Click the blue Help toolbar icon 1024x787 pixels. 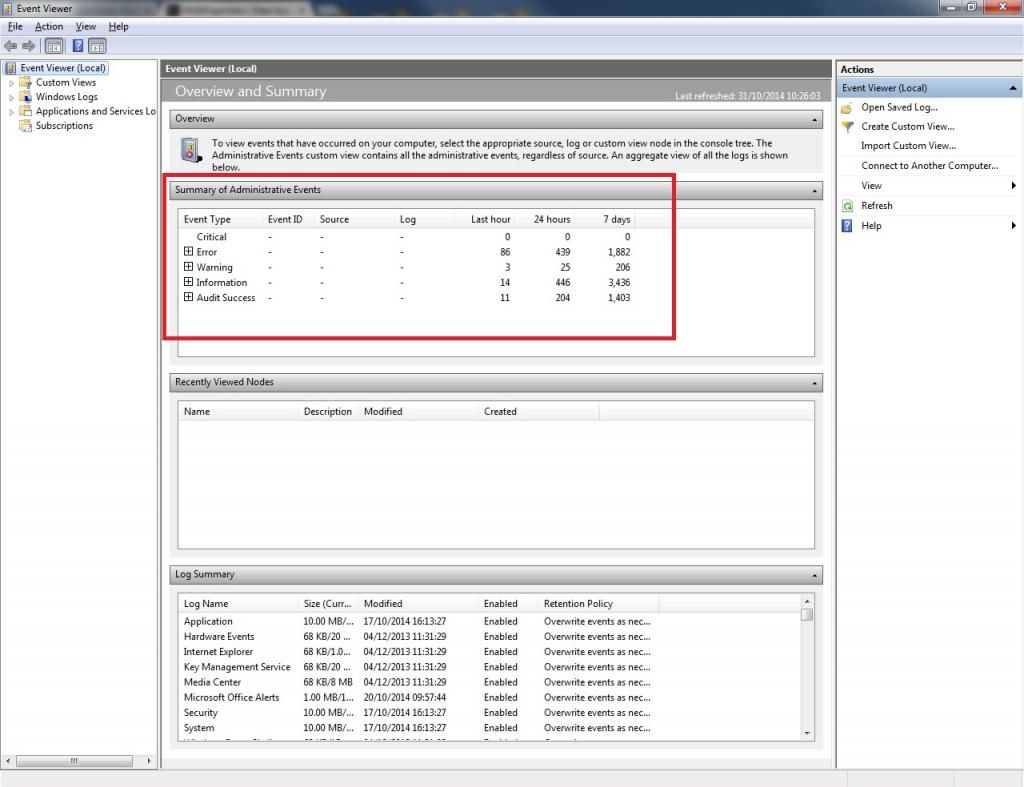(x=78, y=46)
